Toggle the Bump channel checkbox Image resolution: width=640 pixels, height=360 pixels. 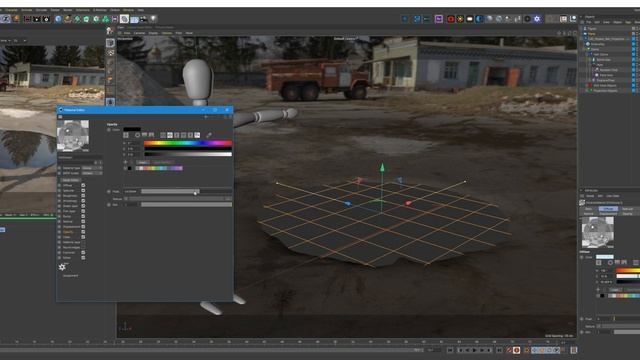83,216
